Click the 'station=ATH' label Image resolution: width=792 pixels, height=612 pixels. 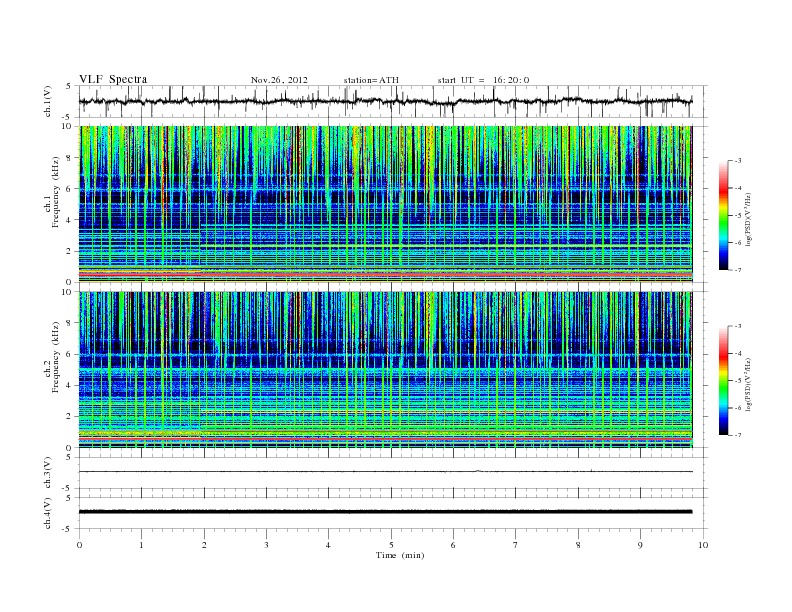click(x=371, y=80)
